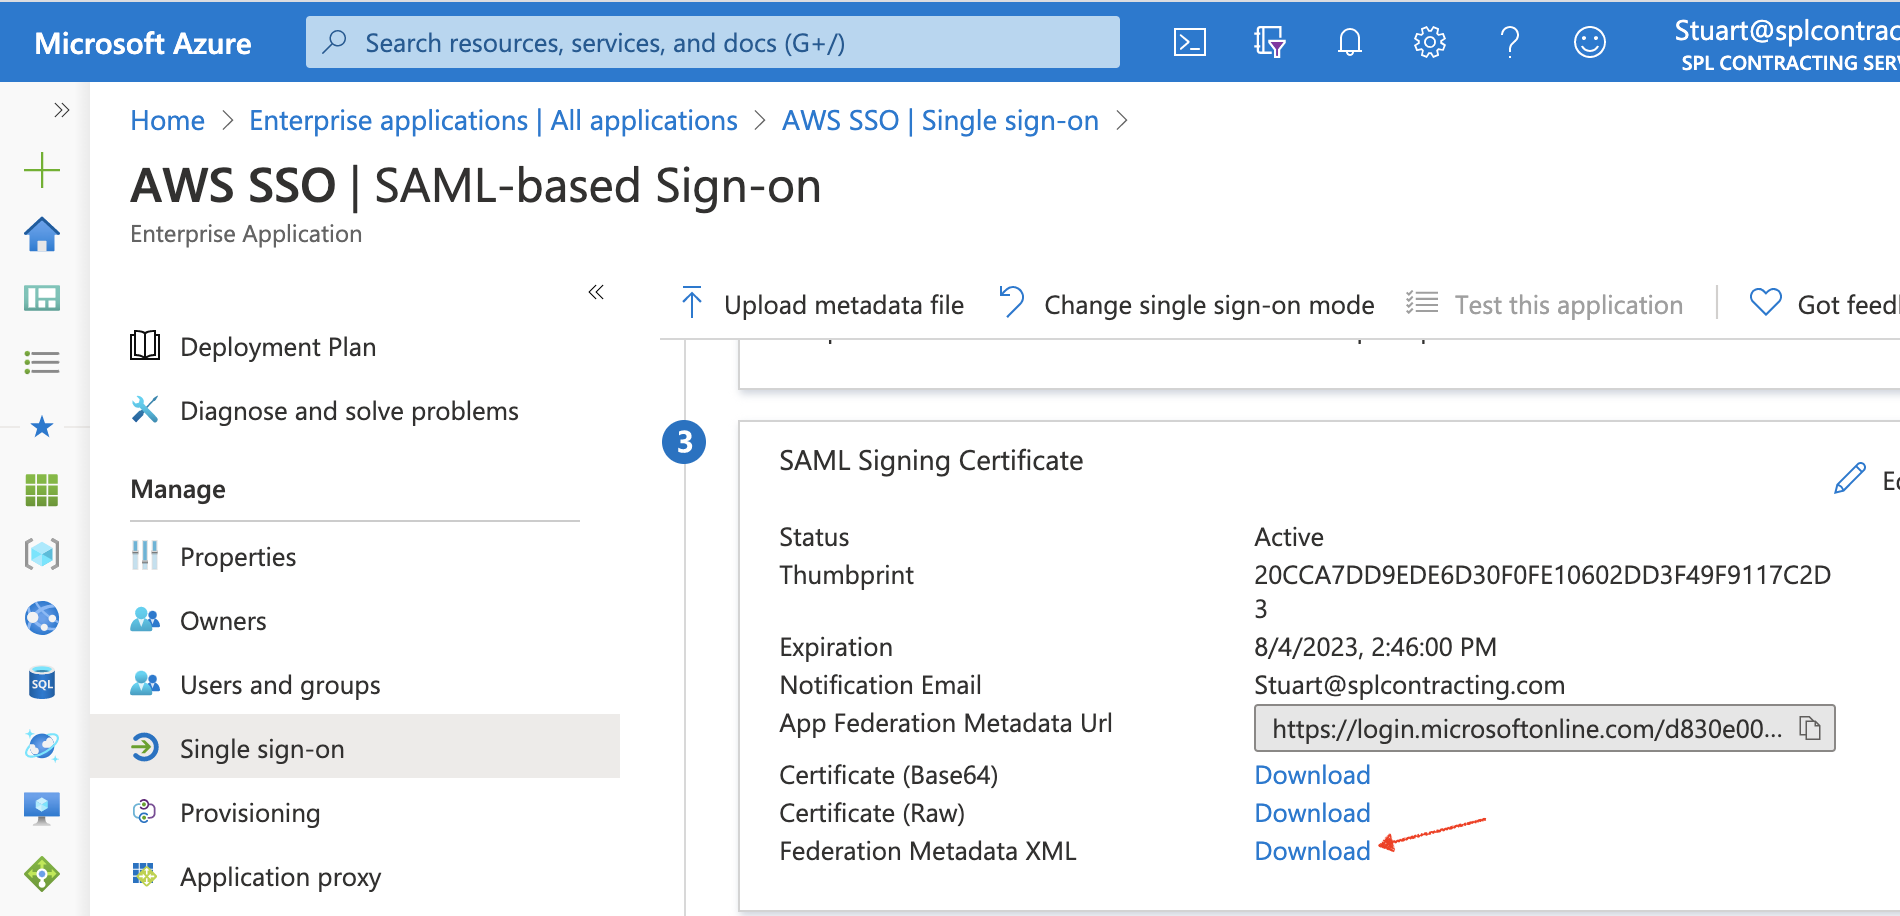
Task: Open Diagnose and solve problems
Action: 355,411
